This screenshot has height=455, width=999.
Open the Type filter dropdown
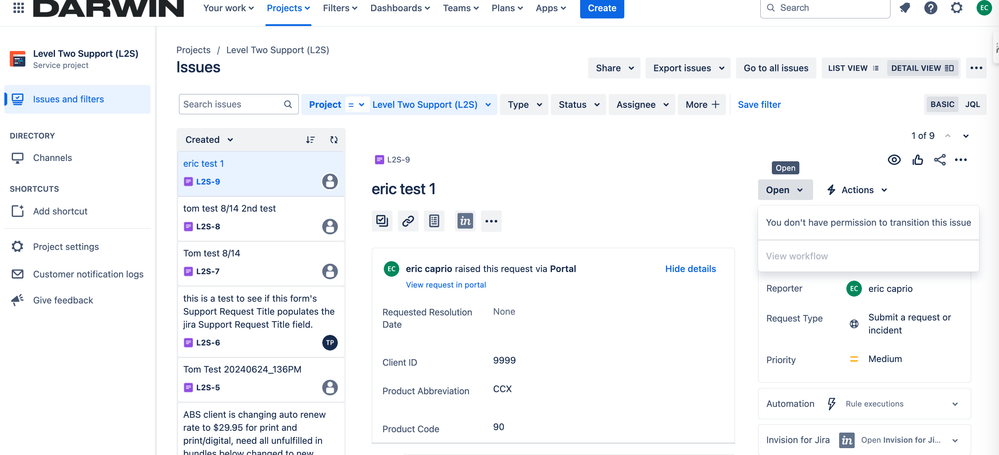[x=524, y=105]
